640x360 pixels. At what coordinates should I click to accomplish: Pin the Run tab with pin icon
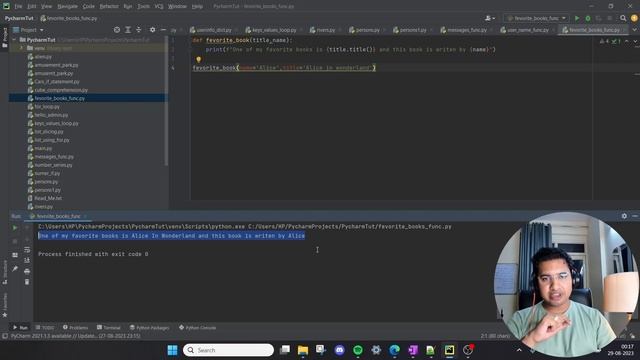[x=15, y=269]
